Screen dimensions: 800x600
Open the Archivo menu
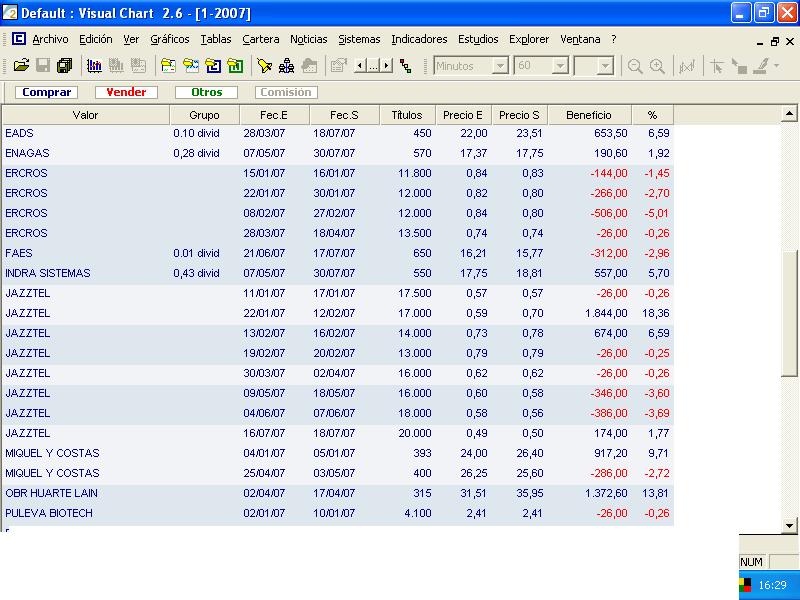tap(50, 39)
